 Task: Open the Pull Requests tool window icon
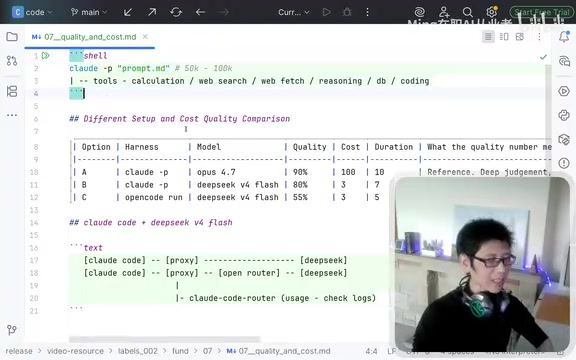[12, 61]
